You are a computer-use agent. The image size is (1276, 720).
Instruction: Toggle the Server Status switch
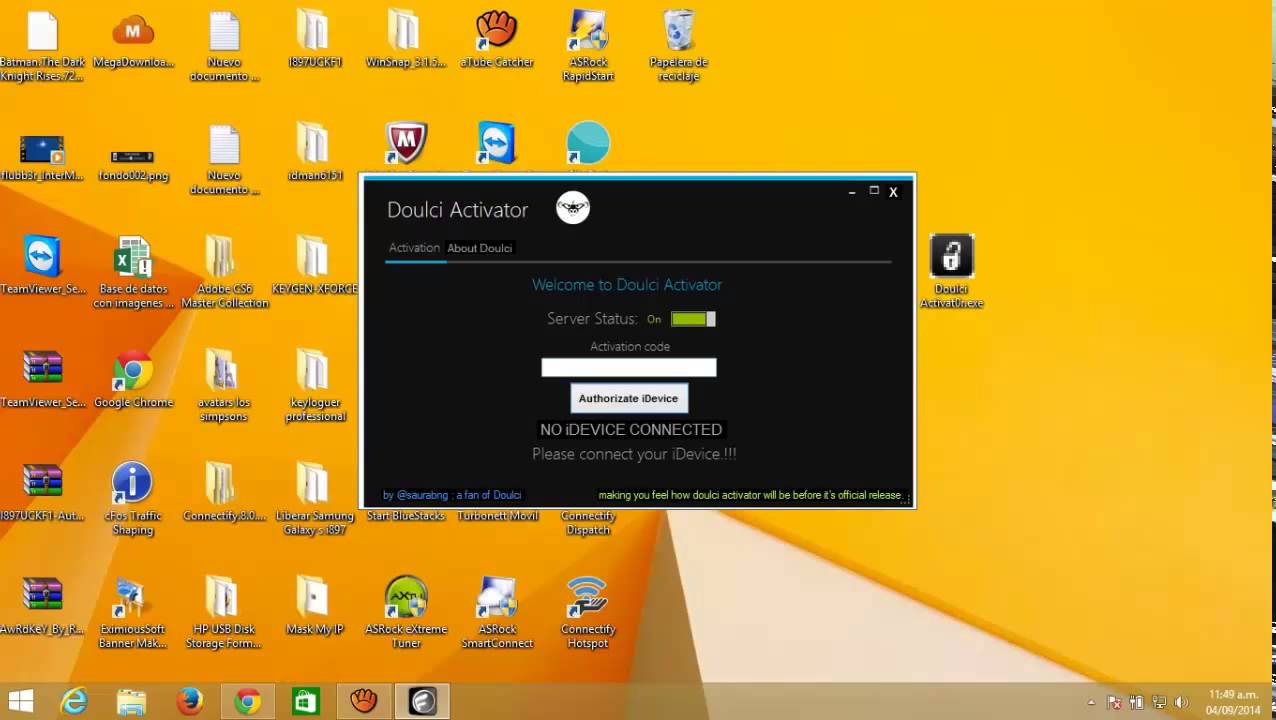tap(693, 319)
